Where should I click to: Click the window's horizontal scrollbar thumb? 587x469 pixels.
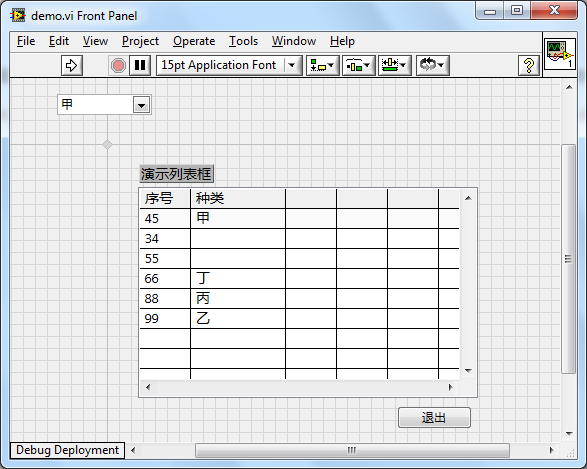(x=352, y=450)
